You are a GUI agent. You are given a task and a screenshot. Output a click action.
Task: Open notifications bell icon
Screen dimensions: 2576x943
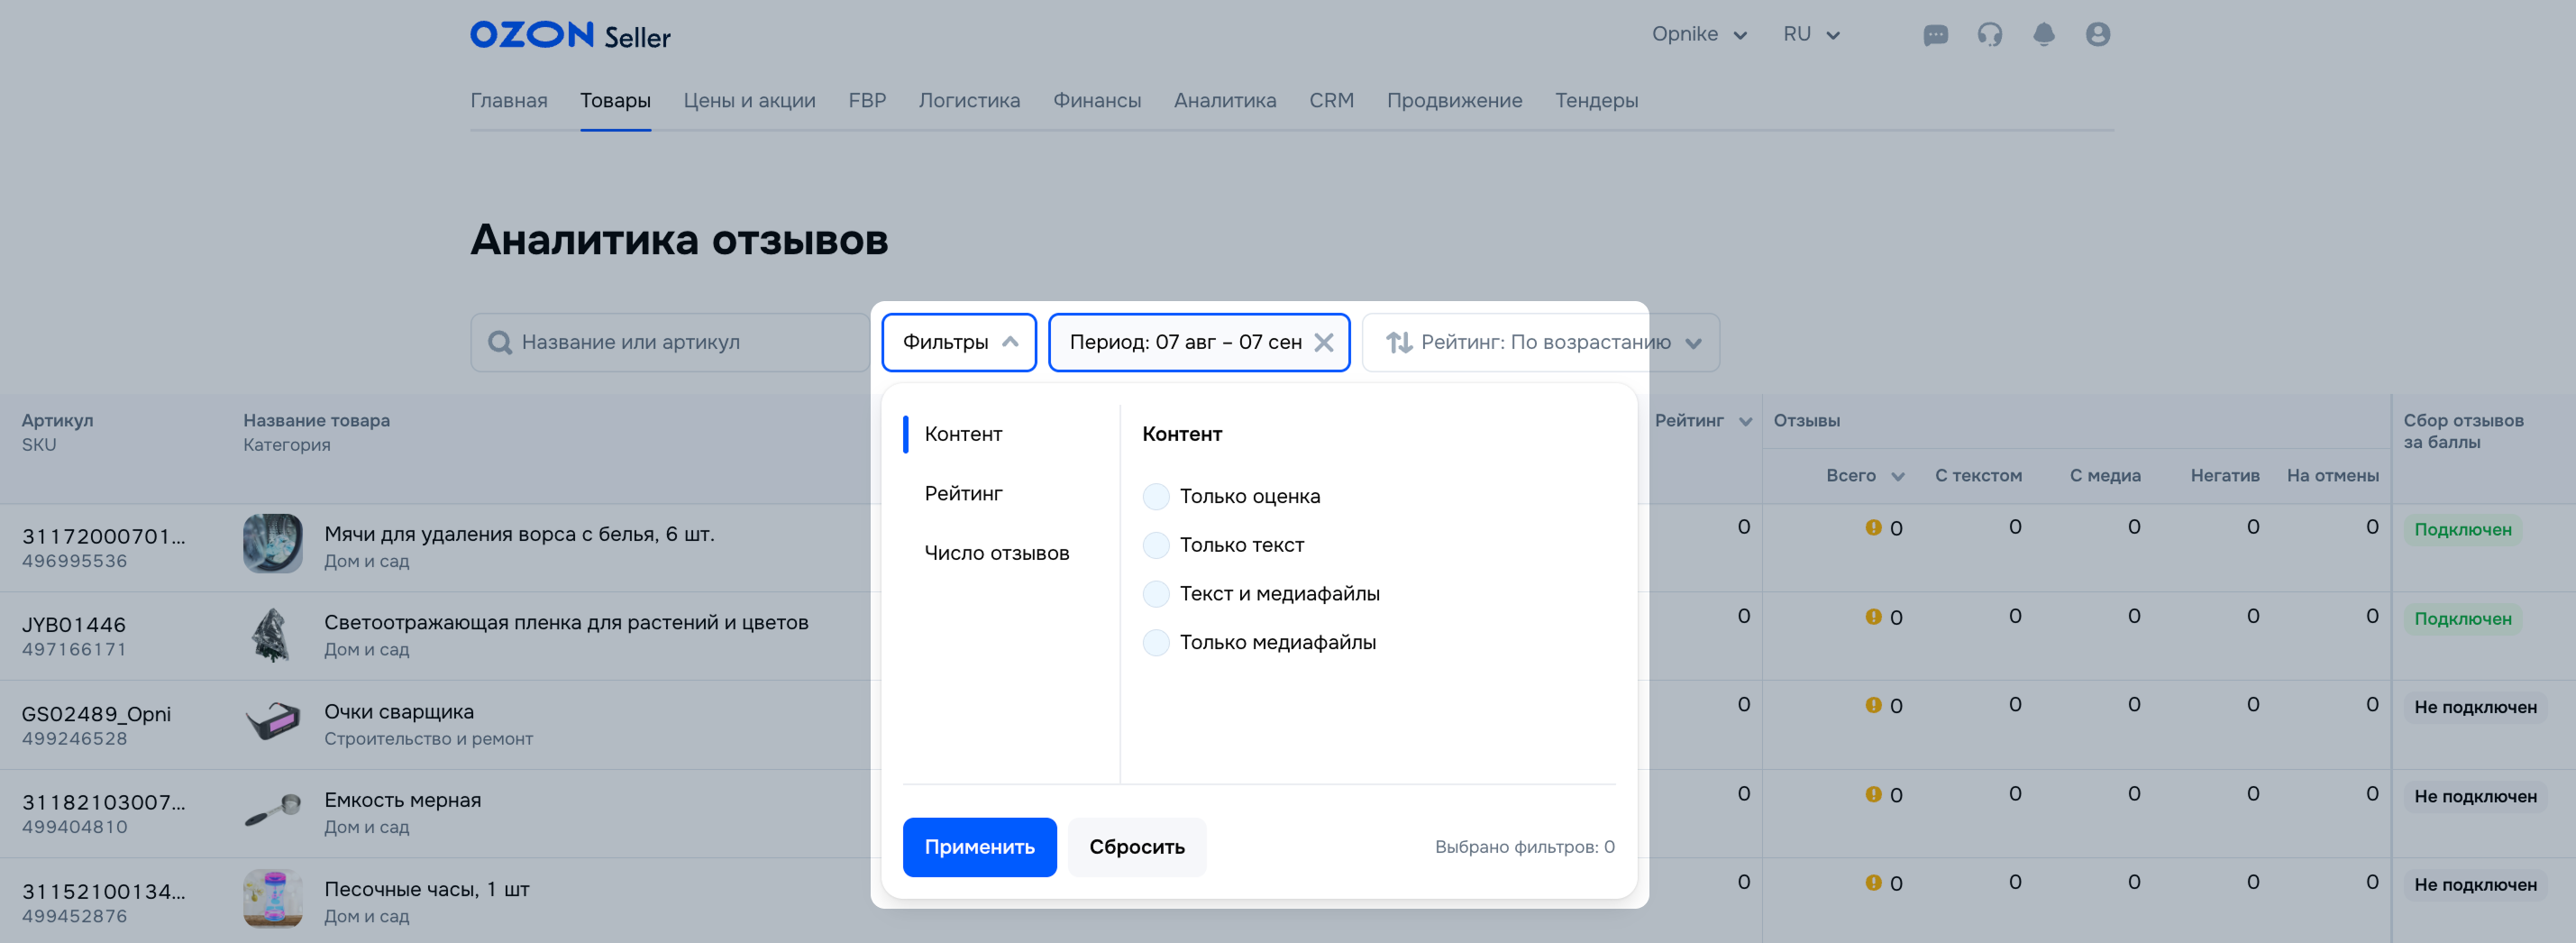coord(2043,35)
